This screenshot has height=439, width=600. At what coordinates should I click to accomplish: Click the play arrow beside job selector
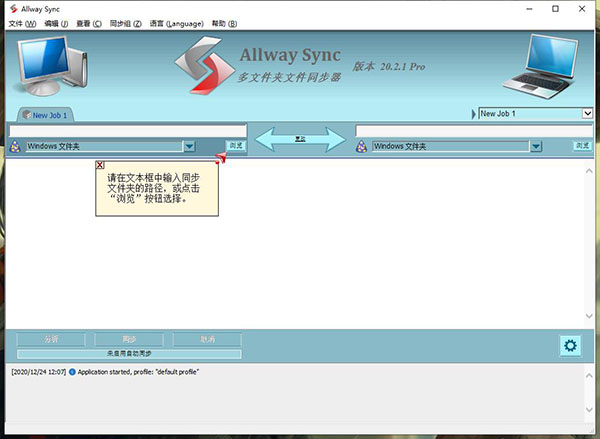point(474,114)
